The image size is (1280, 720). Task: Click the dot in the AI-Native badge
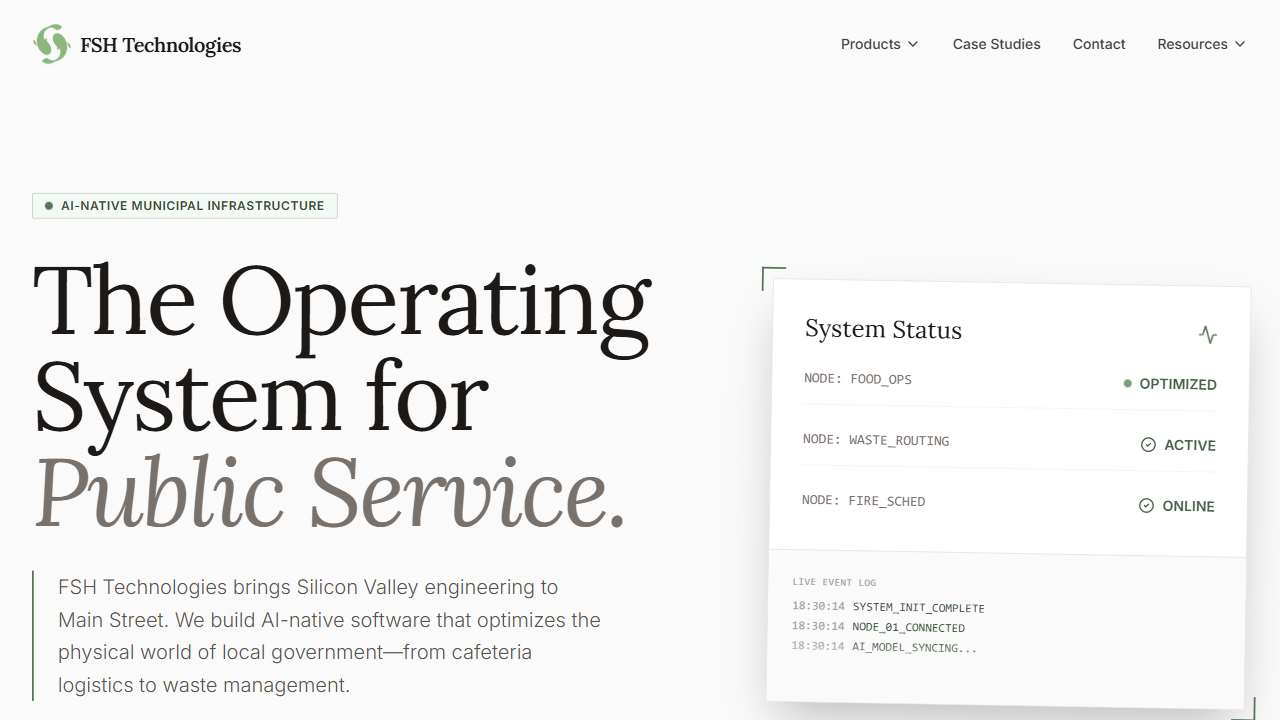tap(48, 206)
